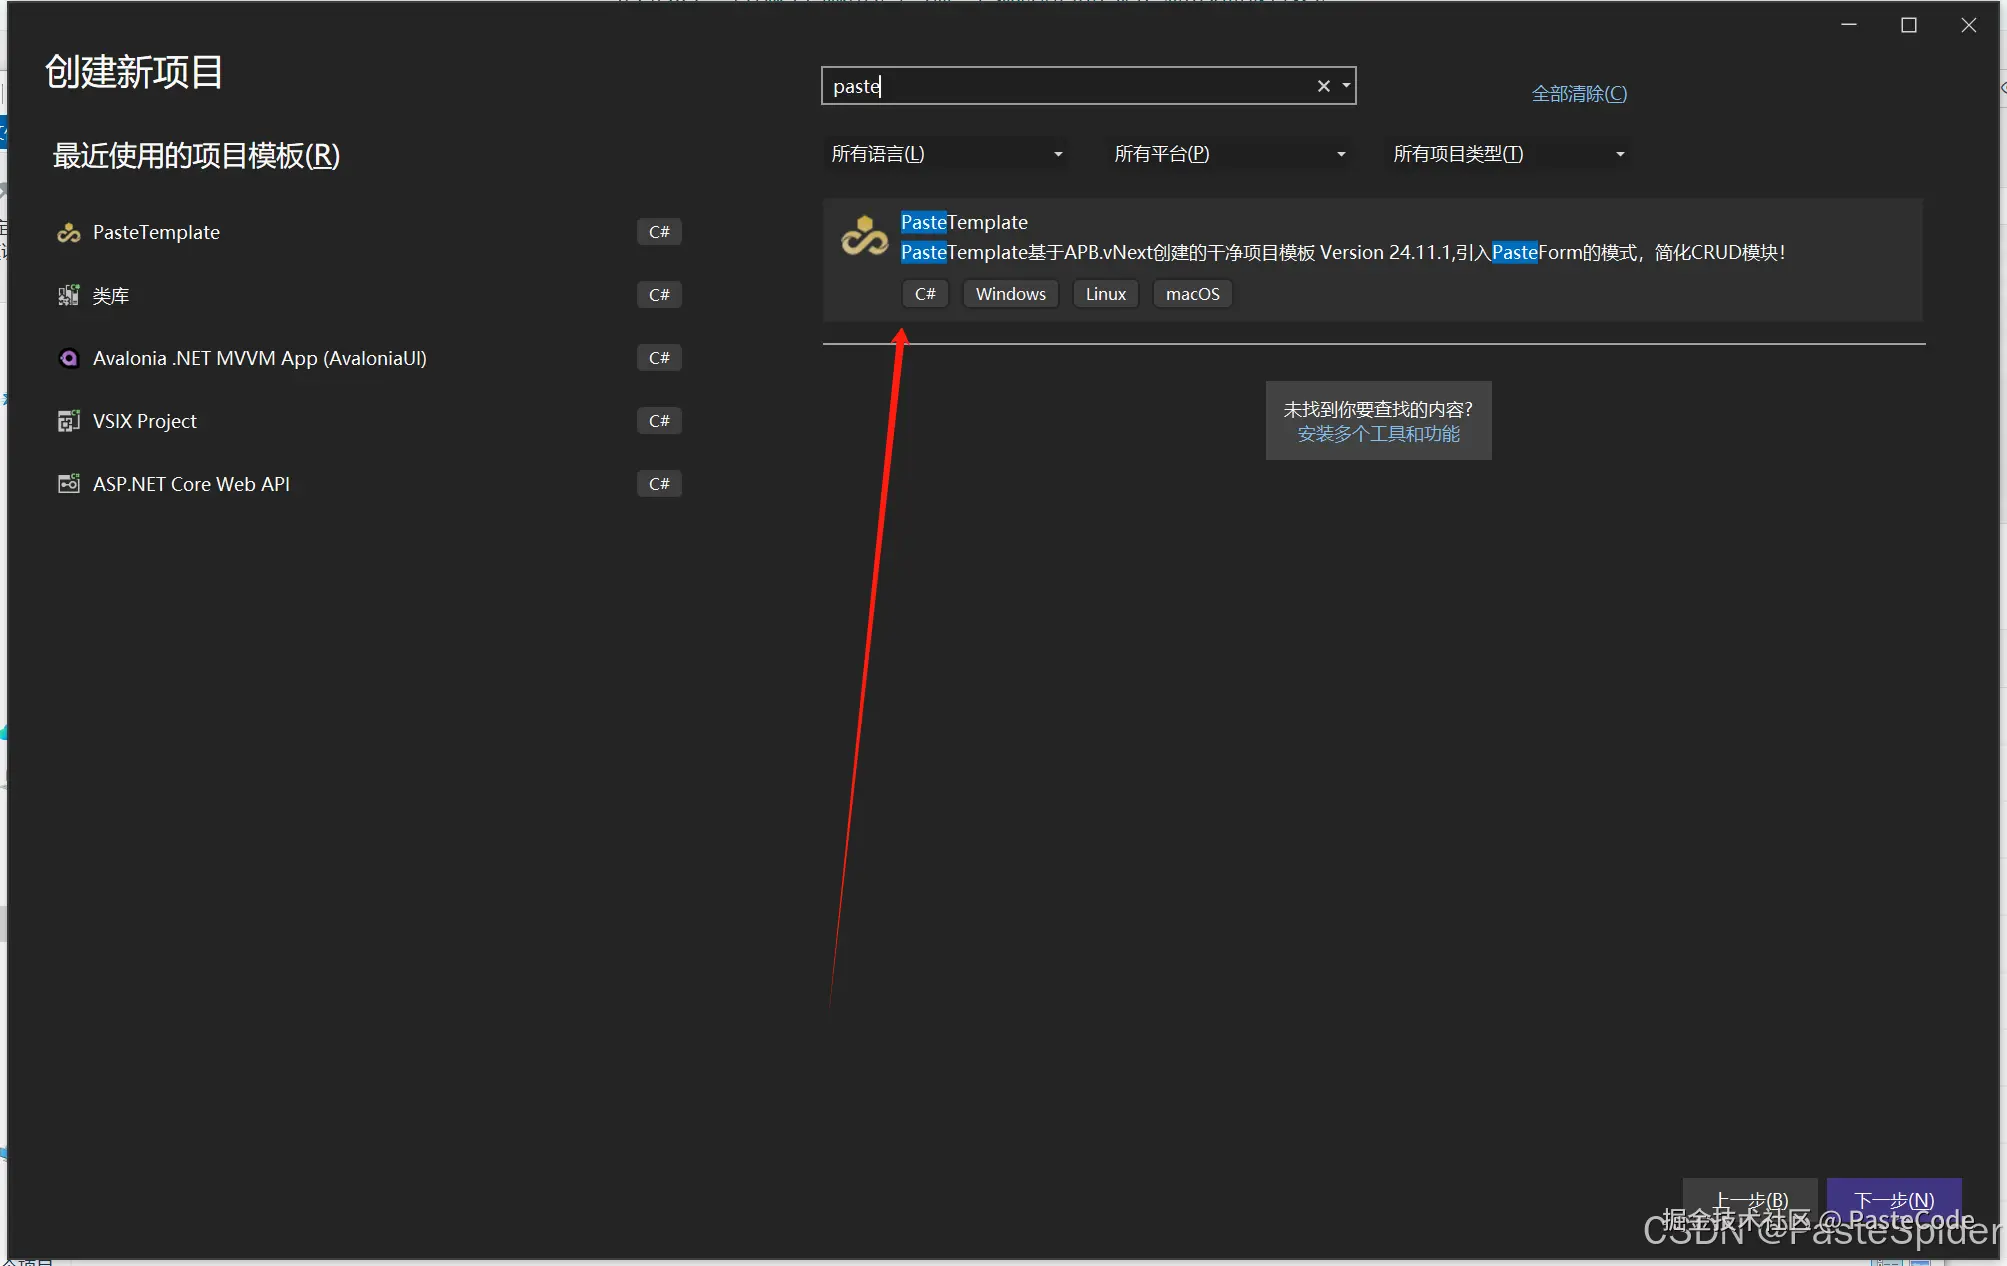Expand the 所有平台 platform filter dropdown

click(x=1229, y=154)
